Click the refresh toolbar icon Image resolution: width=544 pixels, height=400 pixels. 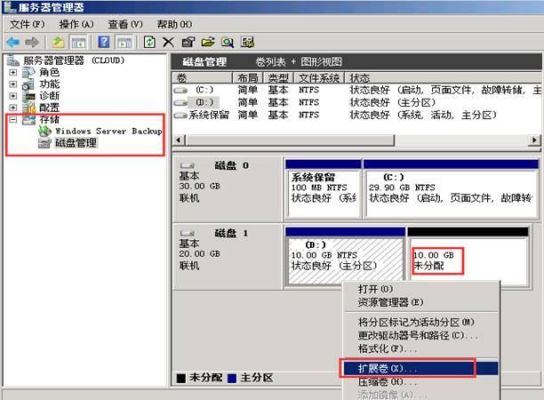coord(150,42)
